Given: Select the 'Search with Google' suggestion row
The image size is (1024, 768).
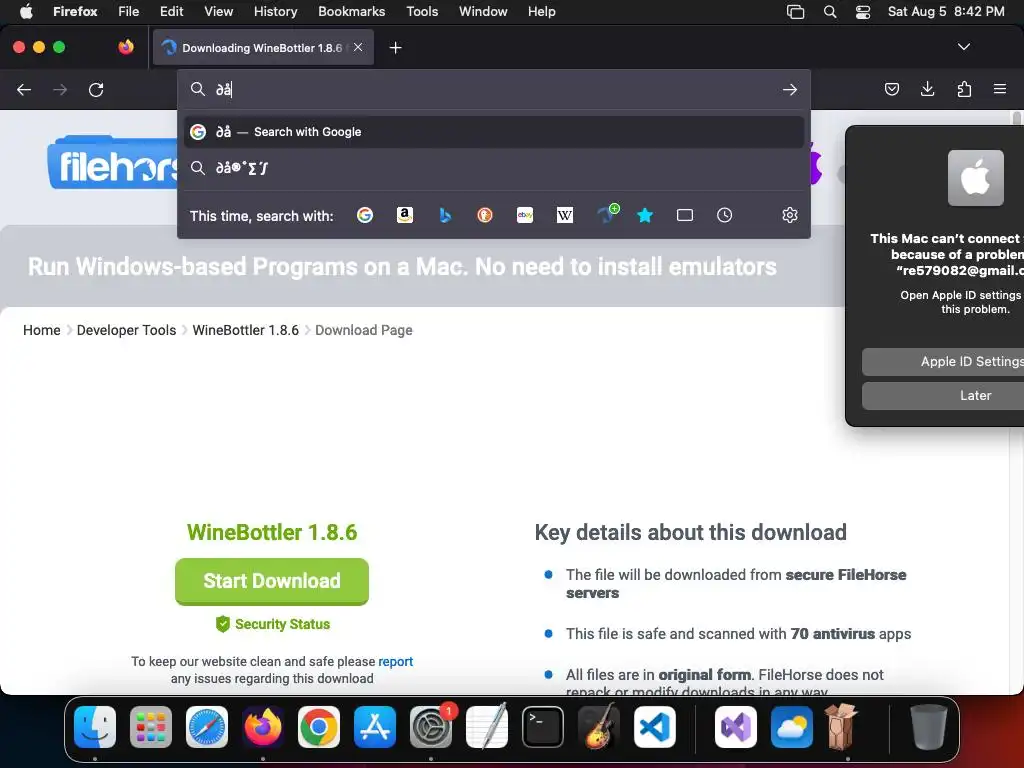Looking at the screenshot, I should click(494, 132).
